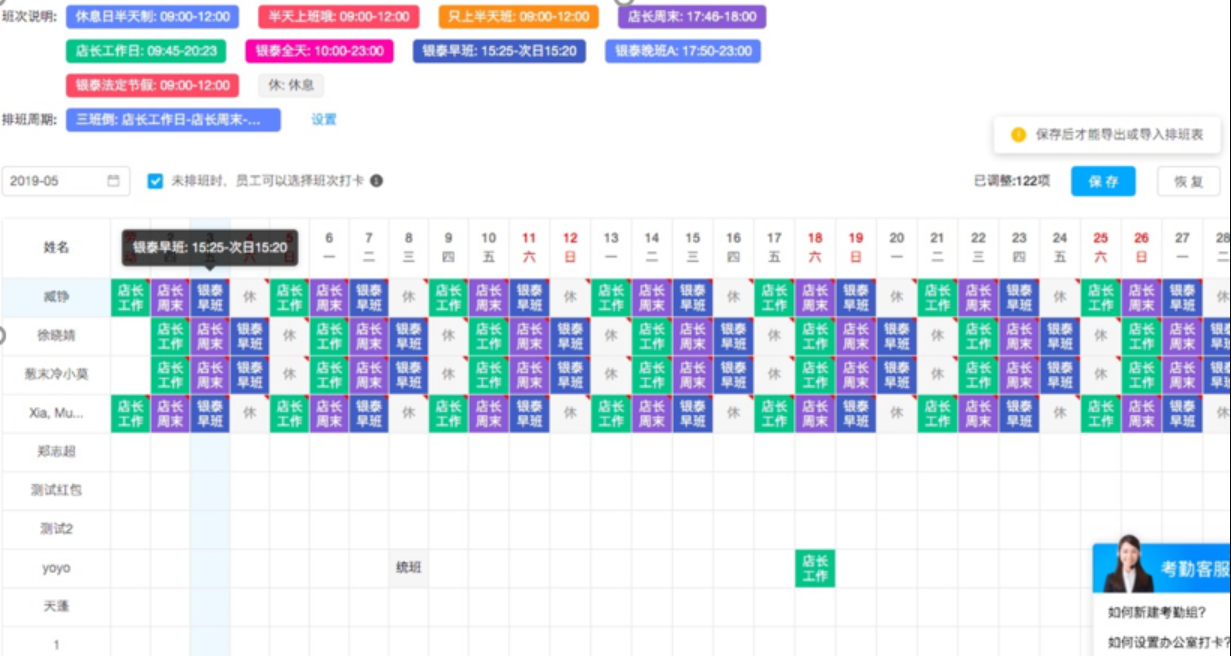Click the yellow warning icon in the notification
The image size is (1231, 656).
click(1018, 134)
